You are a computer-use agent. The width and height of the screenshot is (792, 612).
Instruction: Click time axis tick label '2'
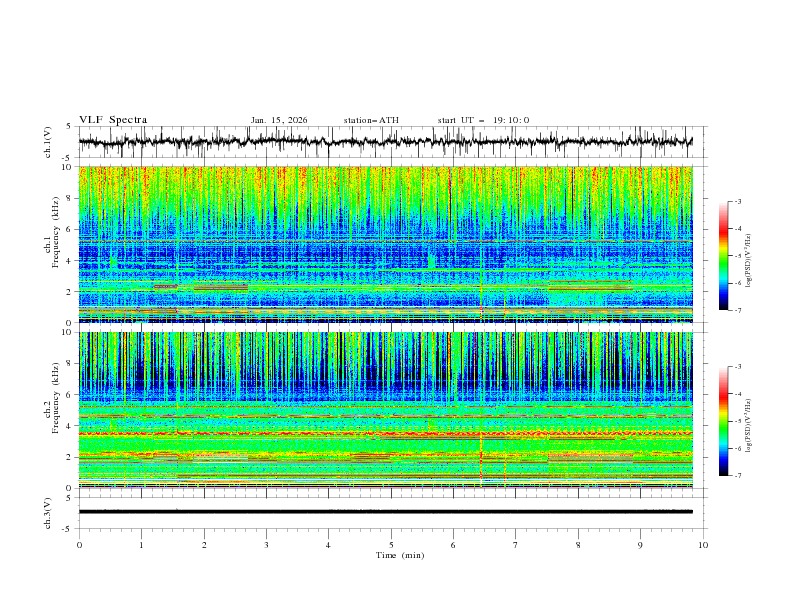point(204,545)
